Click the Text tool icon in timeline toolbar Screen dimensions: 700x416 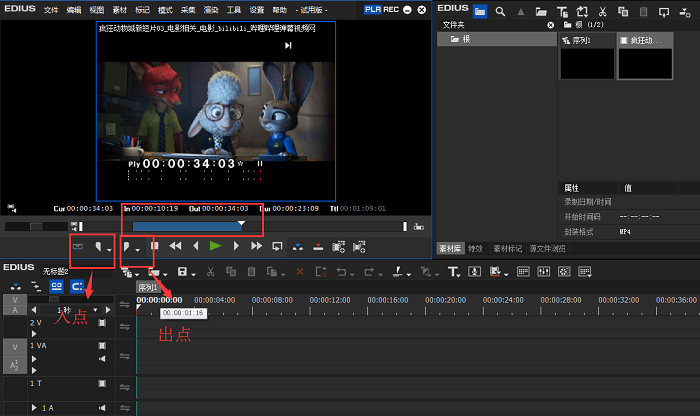pos(452,271)
